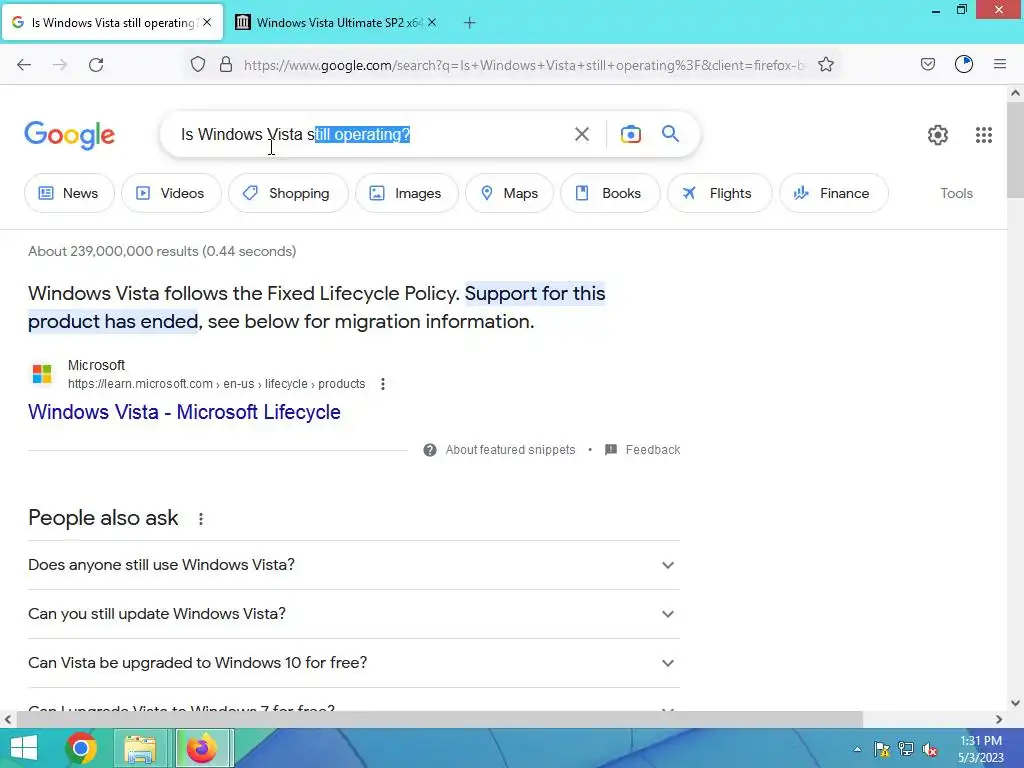Screen dimensions: 1024x768
Task: Click the scroll down arrow
Action: pos(1015,703)
